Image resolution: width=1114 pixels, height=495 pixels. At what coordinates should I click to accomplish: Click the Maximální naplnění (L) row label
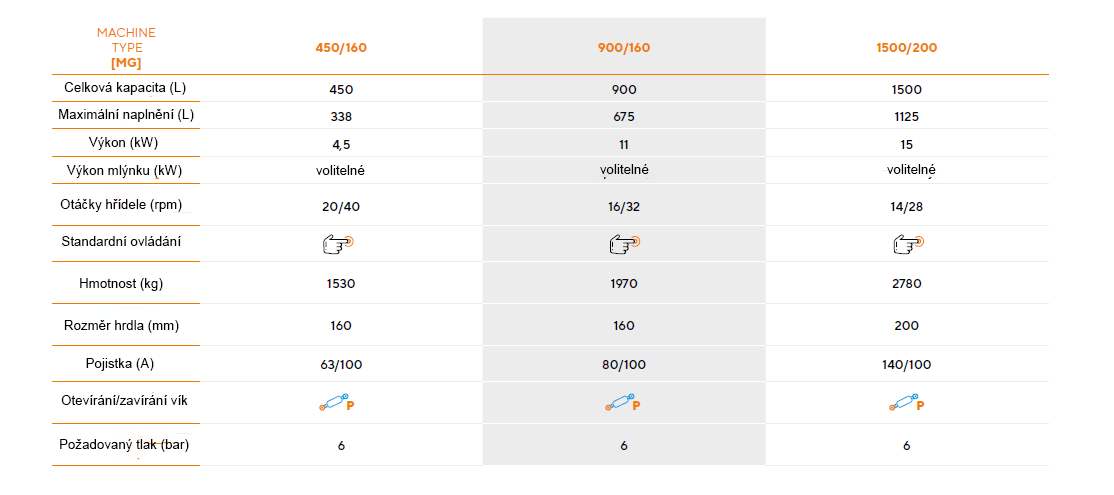click(x=126, y=115)
